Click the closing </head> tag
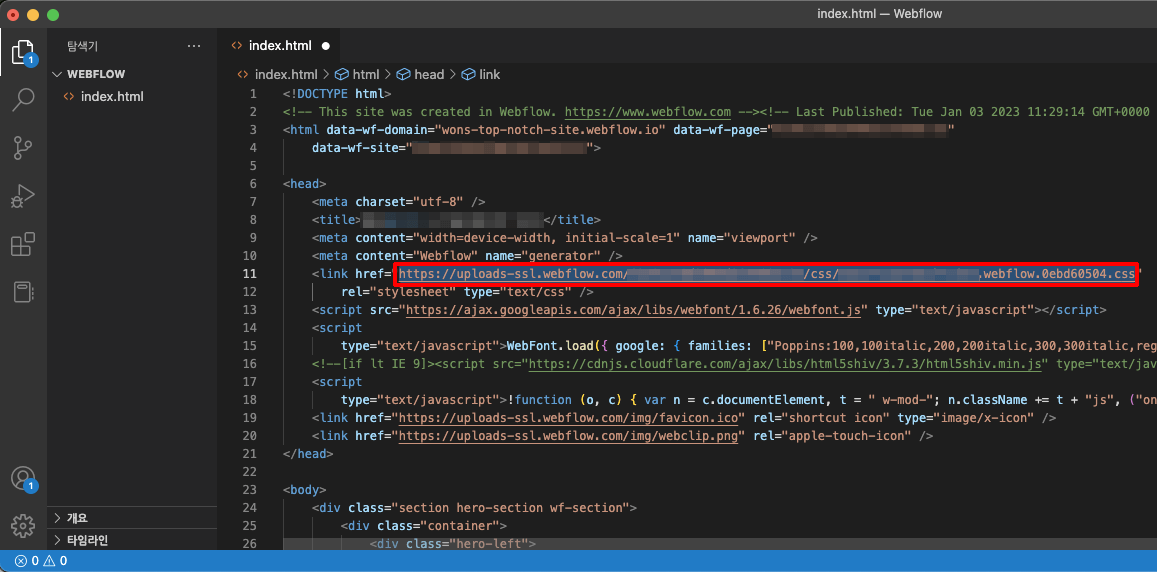1157x572 pixels. (308, 453)
